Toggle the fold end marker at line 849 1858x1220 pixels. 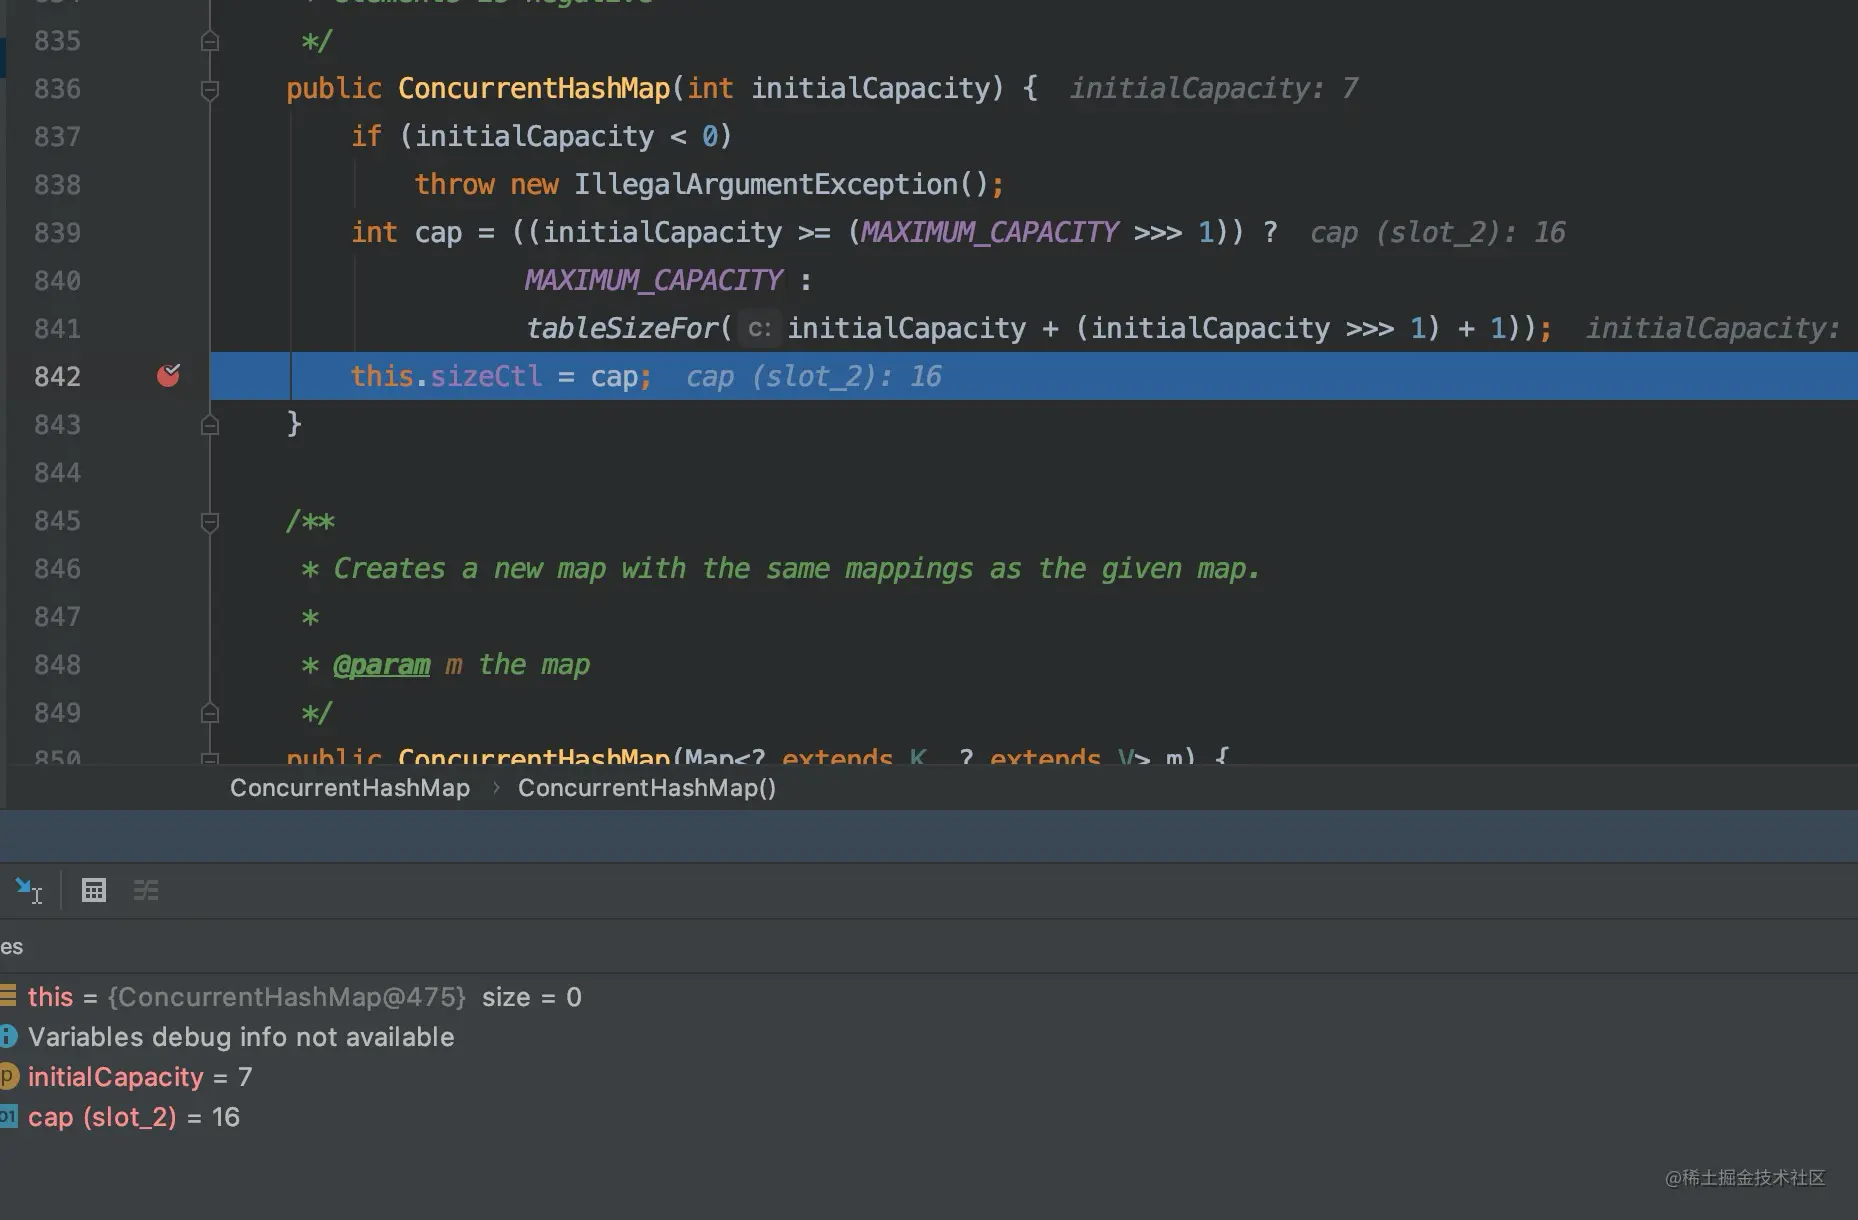click(x=210, y=713)
